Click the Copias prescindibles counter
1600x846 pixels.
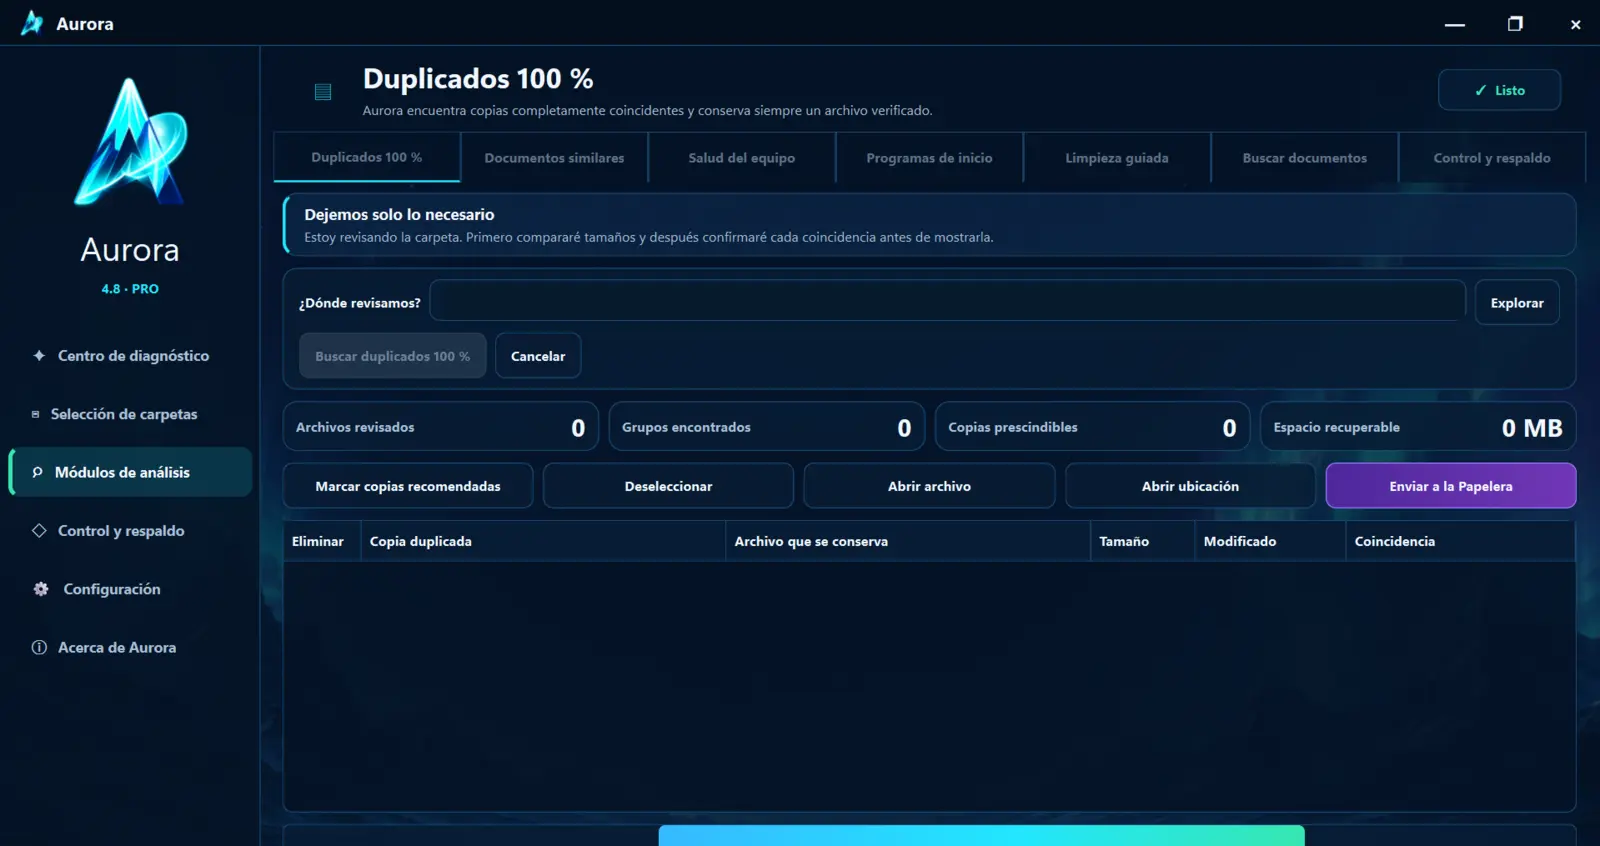(x=1092, y=427)
